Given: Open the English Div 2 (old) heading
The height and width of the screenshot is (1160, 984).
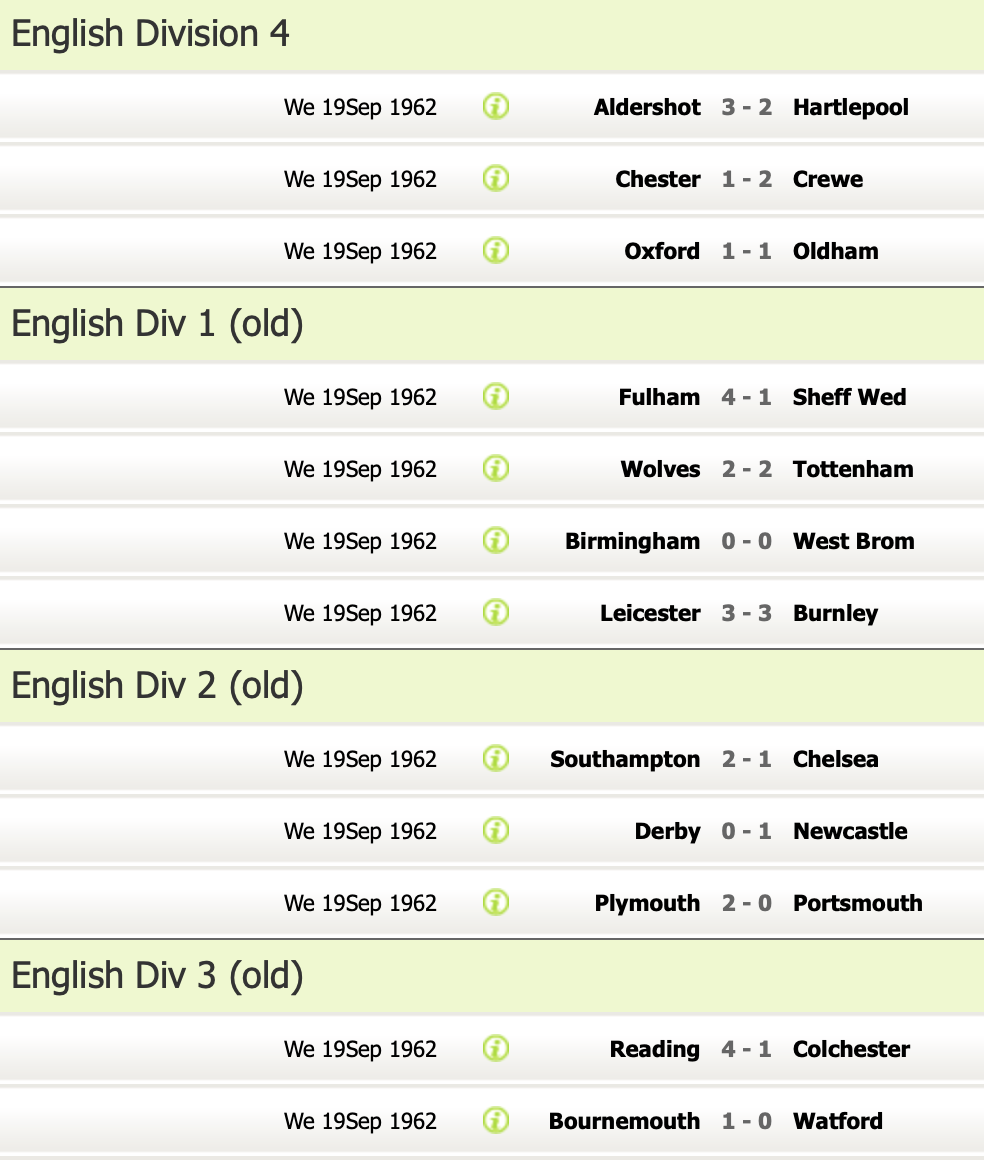Looking at the screenshot, I should click(x=157, y=686).
